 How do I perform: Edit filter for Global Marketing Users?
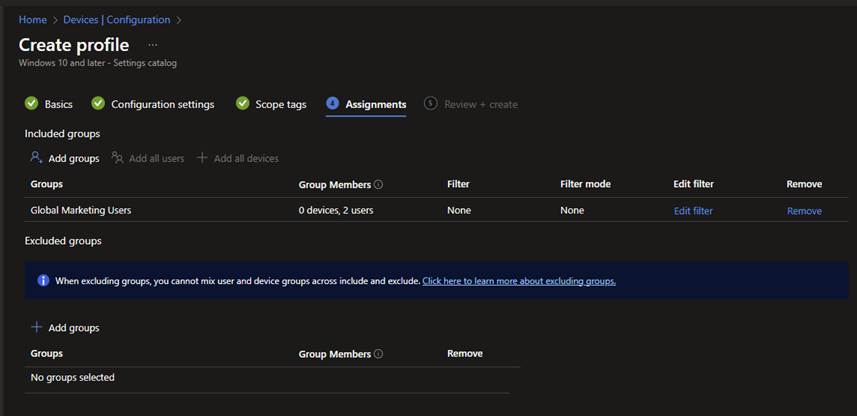(x=693, y=211)
